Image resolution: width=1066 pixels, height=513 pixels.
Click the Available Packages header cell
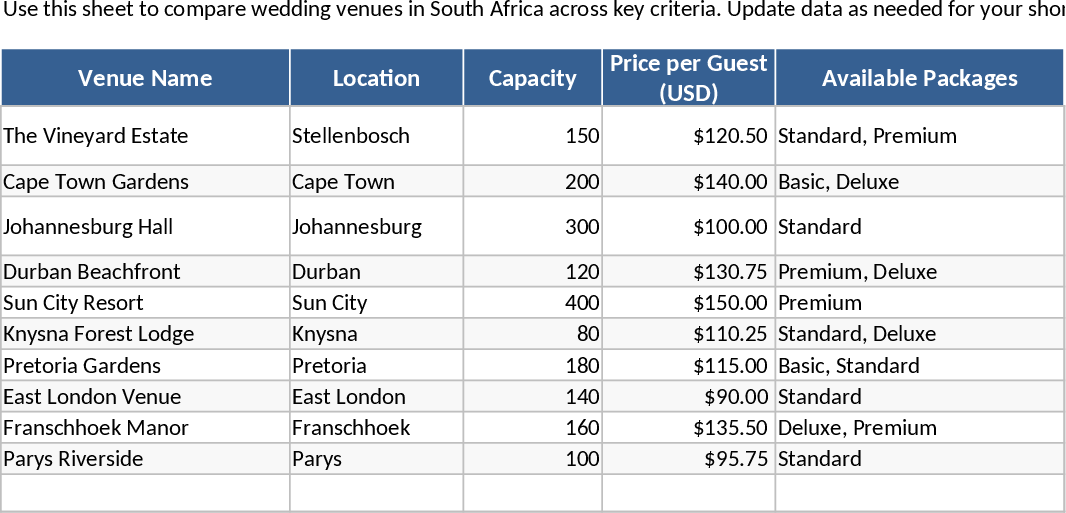(x=919, y=78)
